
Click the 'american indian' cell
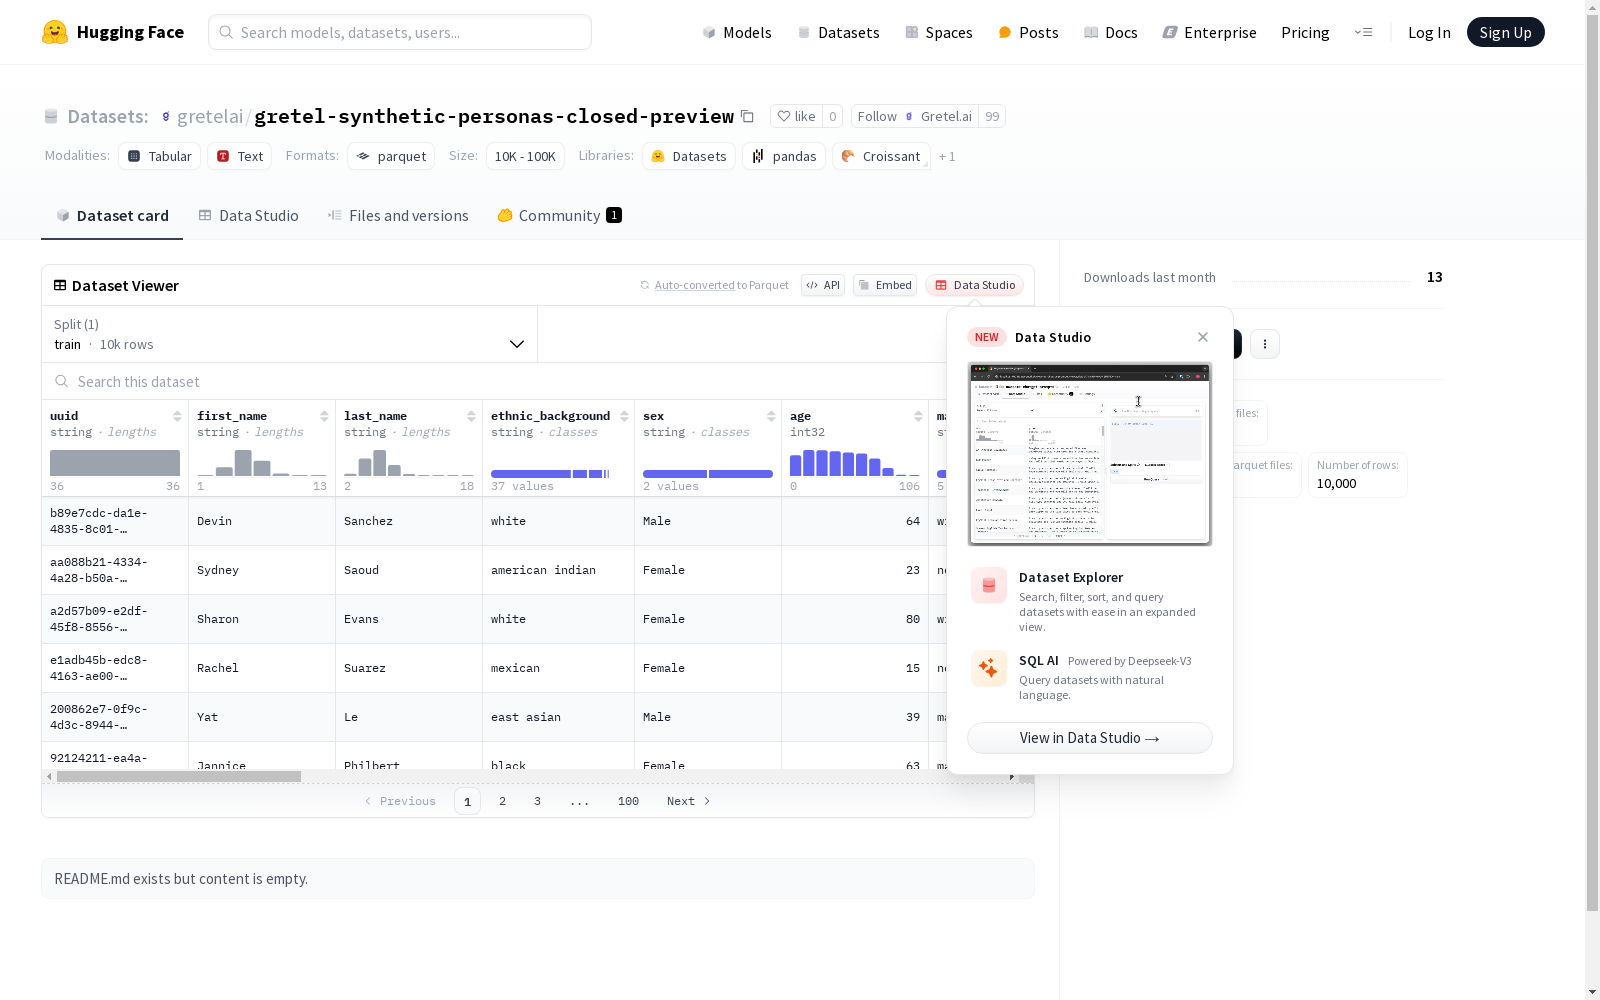point(558,570)
